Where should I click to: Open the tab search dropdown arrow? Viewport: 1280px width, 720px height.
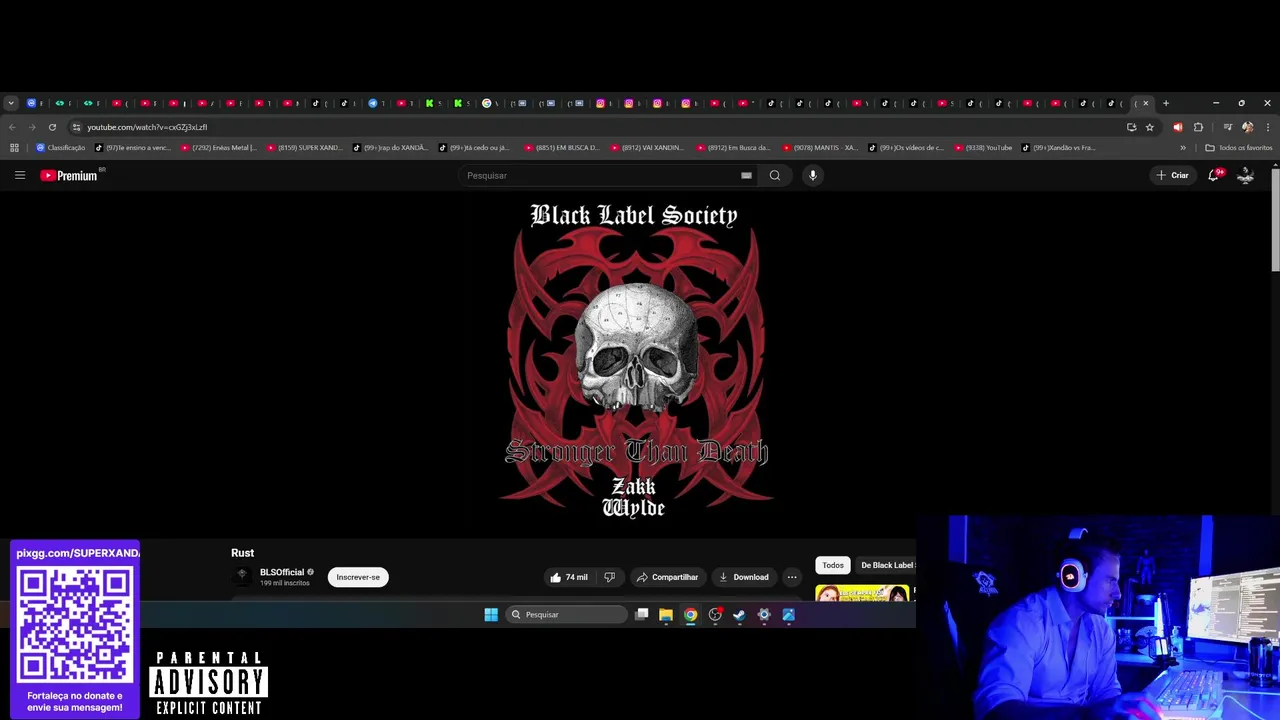11,103
